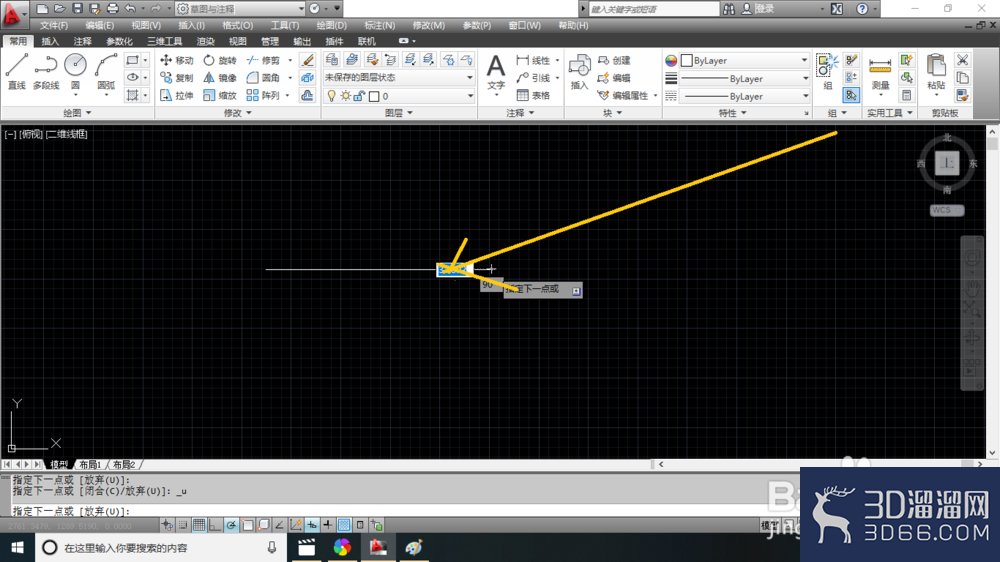Screen dimensions: 1000x562
Task: Click the 插入 (Insert block) icon
Action: pos(579,71)
